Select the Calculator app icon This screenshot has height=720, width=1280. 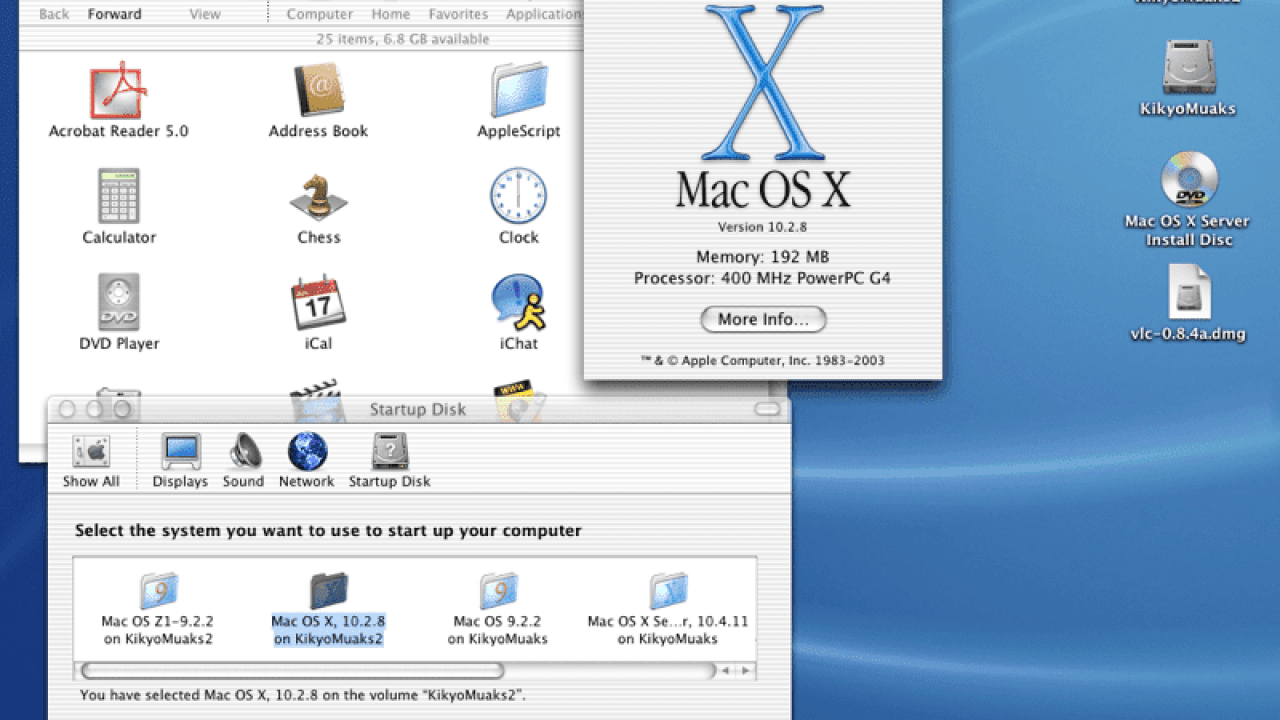coord(119,197)
